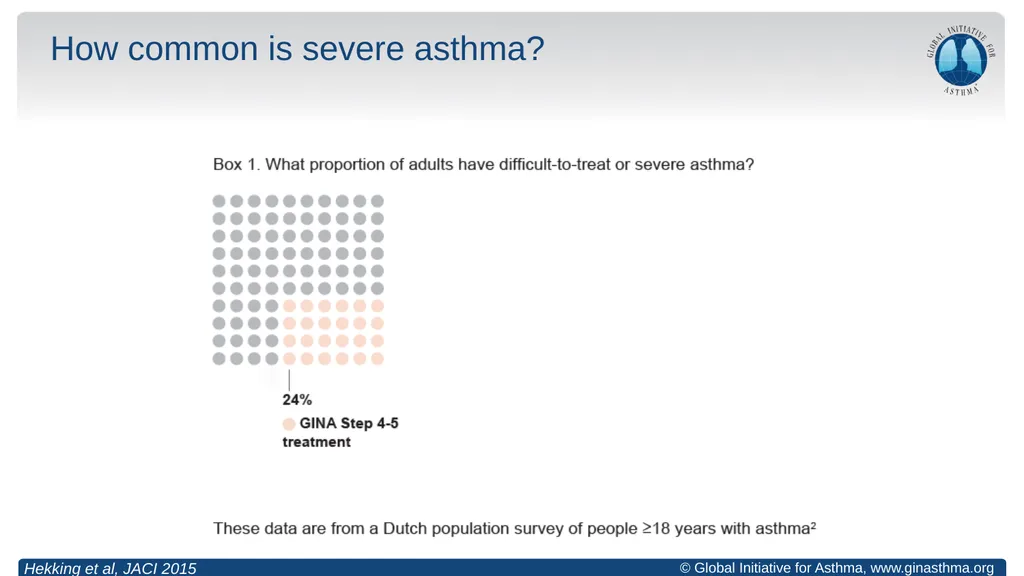The width and height of the screenshot is (1024, 576).
Task: Click the vertical callout line above 24%
Action: pos(289,379)
